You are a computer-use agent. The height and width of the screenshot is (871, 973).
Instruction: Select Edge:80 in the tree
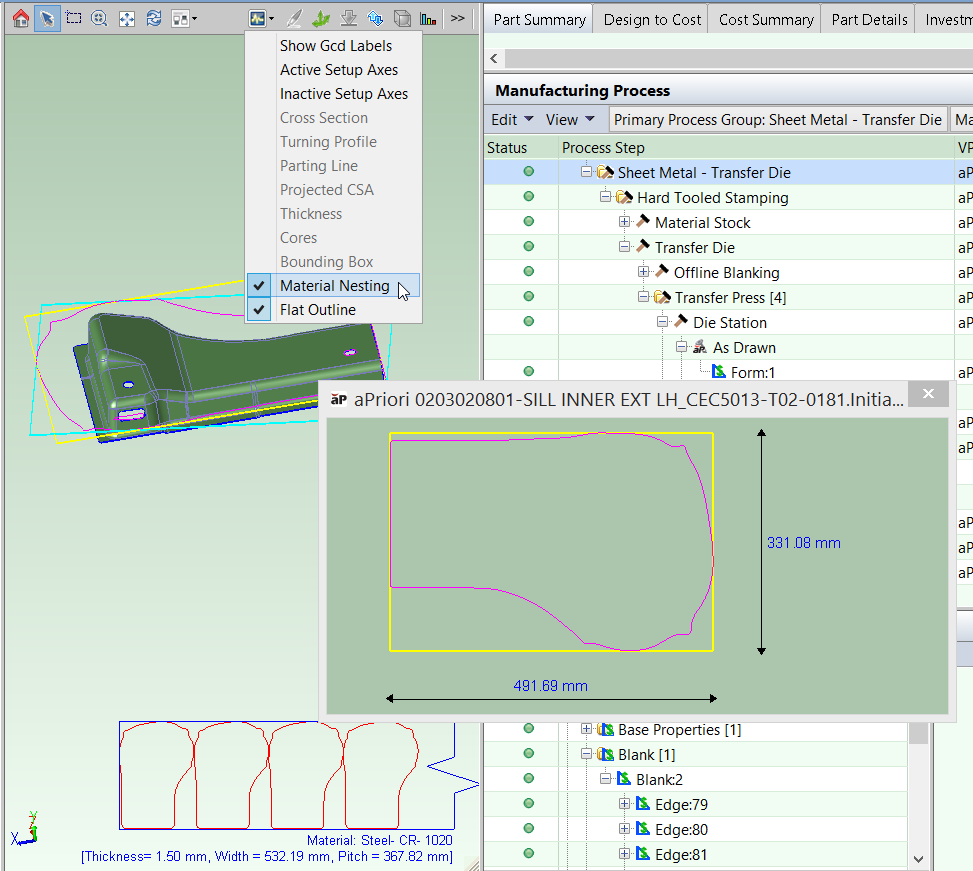684,829
